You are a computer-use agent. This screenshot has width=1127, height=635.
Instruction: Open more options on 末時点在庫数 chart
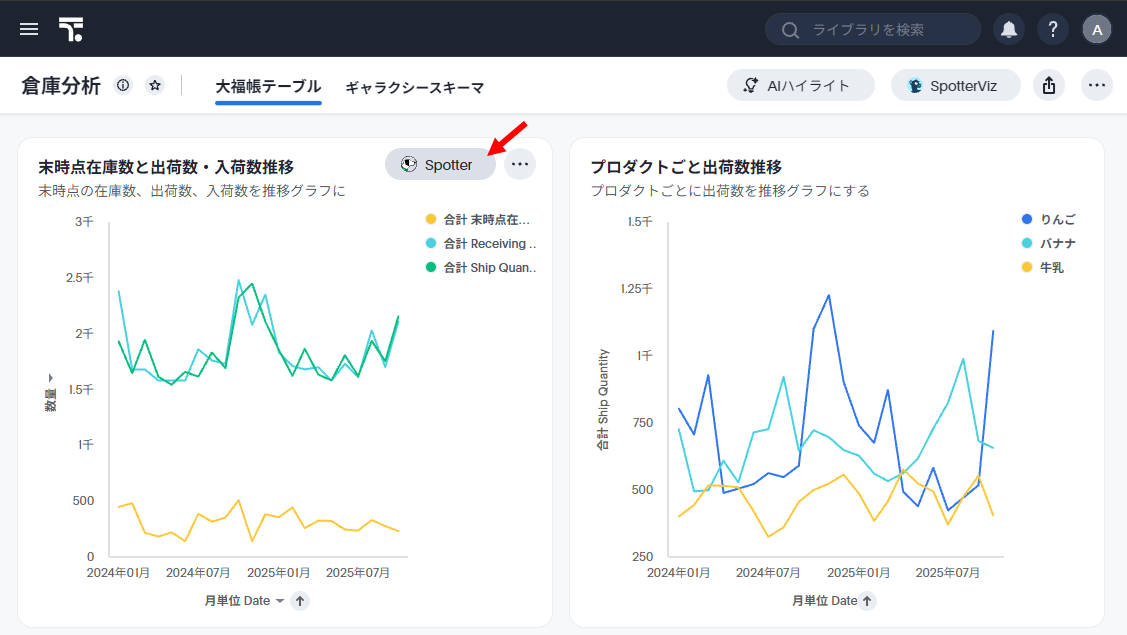coord(520,165)
